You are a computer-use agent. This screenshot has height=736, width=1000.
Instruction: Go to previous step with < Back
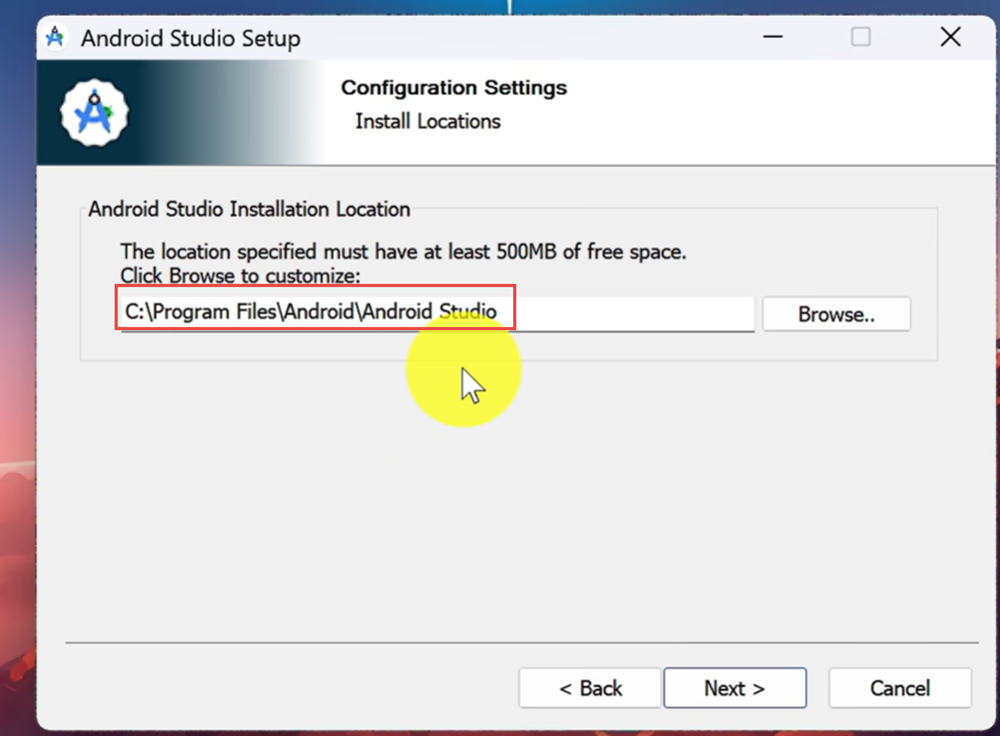(x=590, y=688)
